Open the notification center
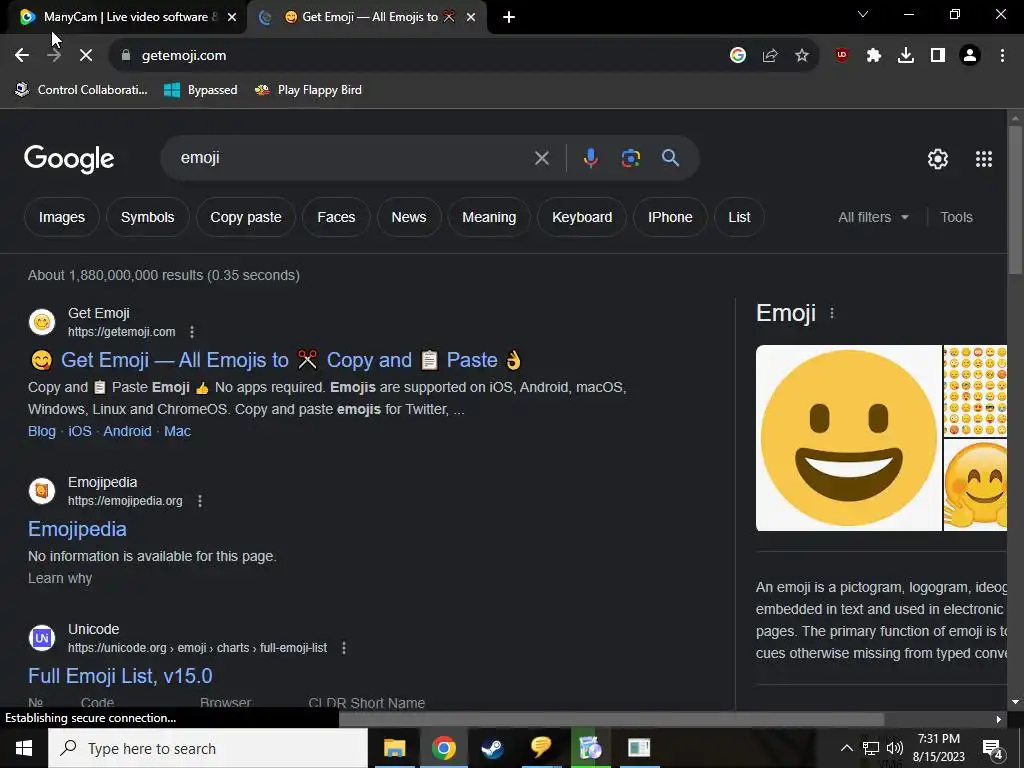Image resolution: width=1024 pixels, height=768 pixels. [x=993, y=748]
